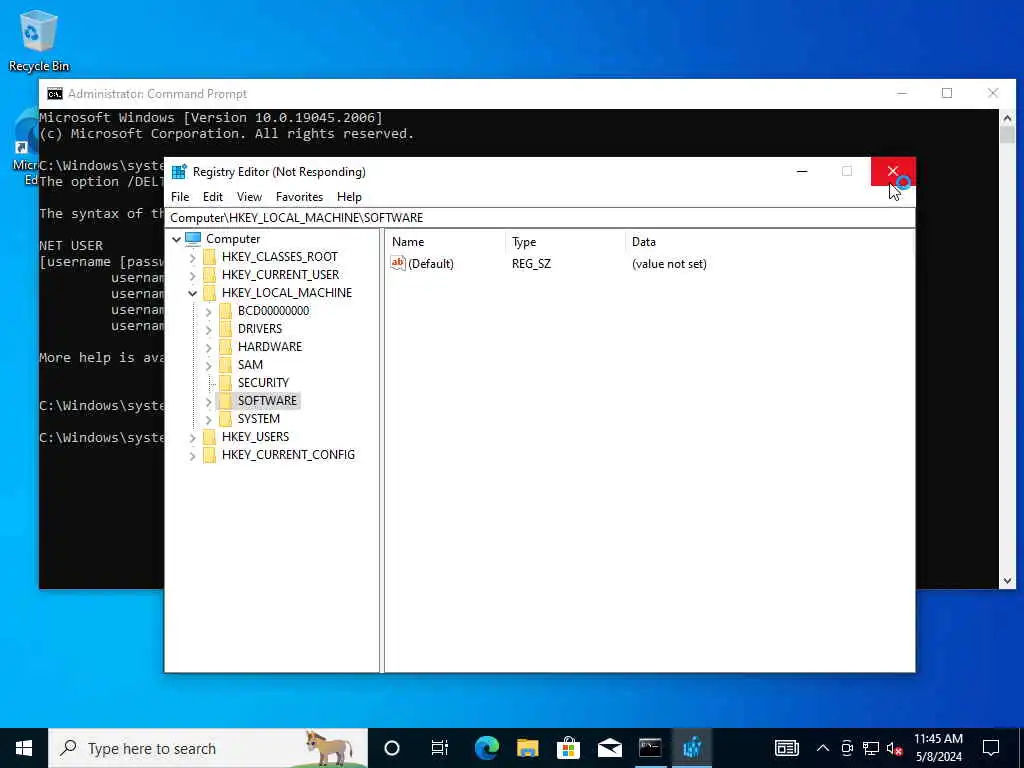The image size is (1024, 768).
Task: Click the SECURITY folder icon
Action: [225, 383]
